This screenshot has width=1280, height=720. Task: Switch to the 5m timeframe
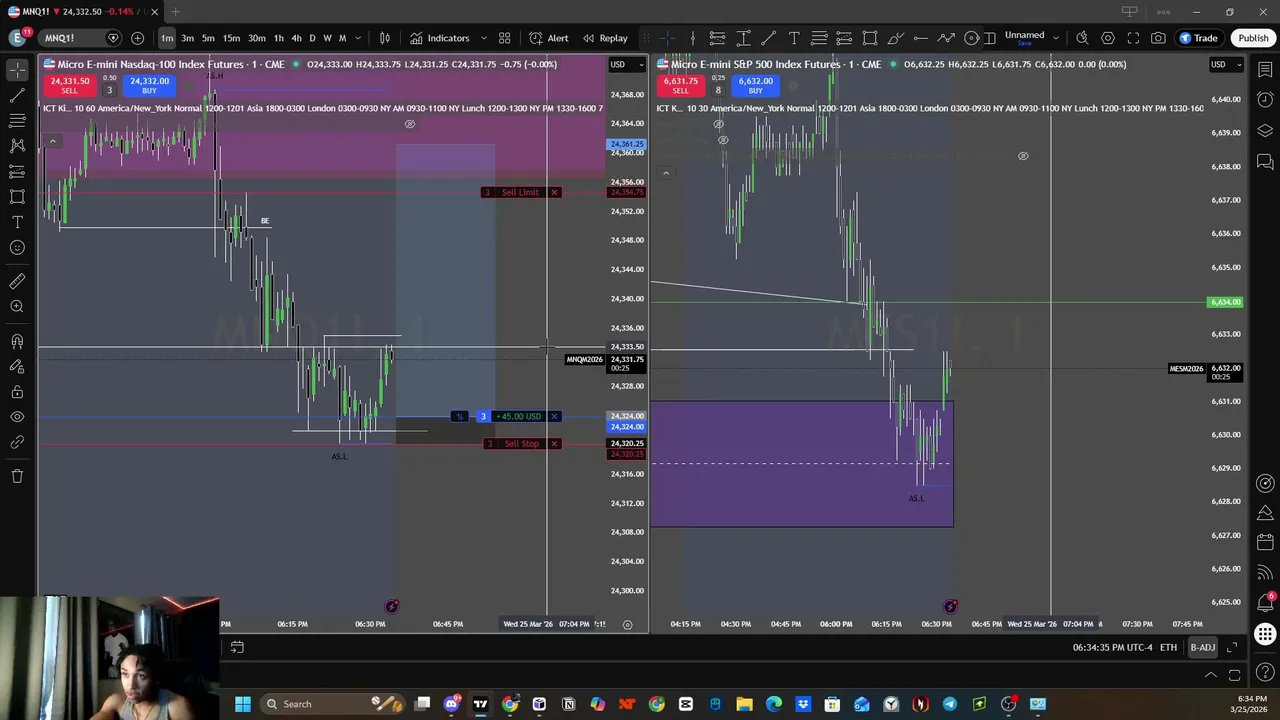[x=208, y=38]
